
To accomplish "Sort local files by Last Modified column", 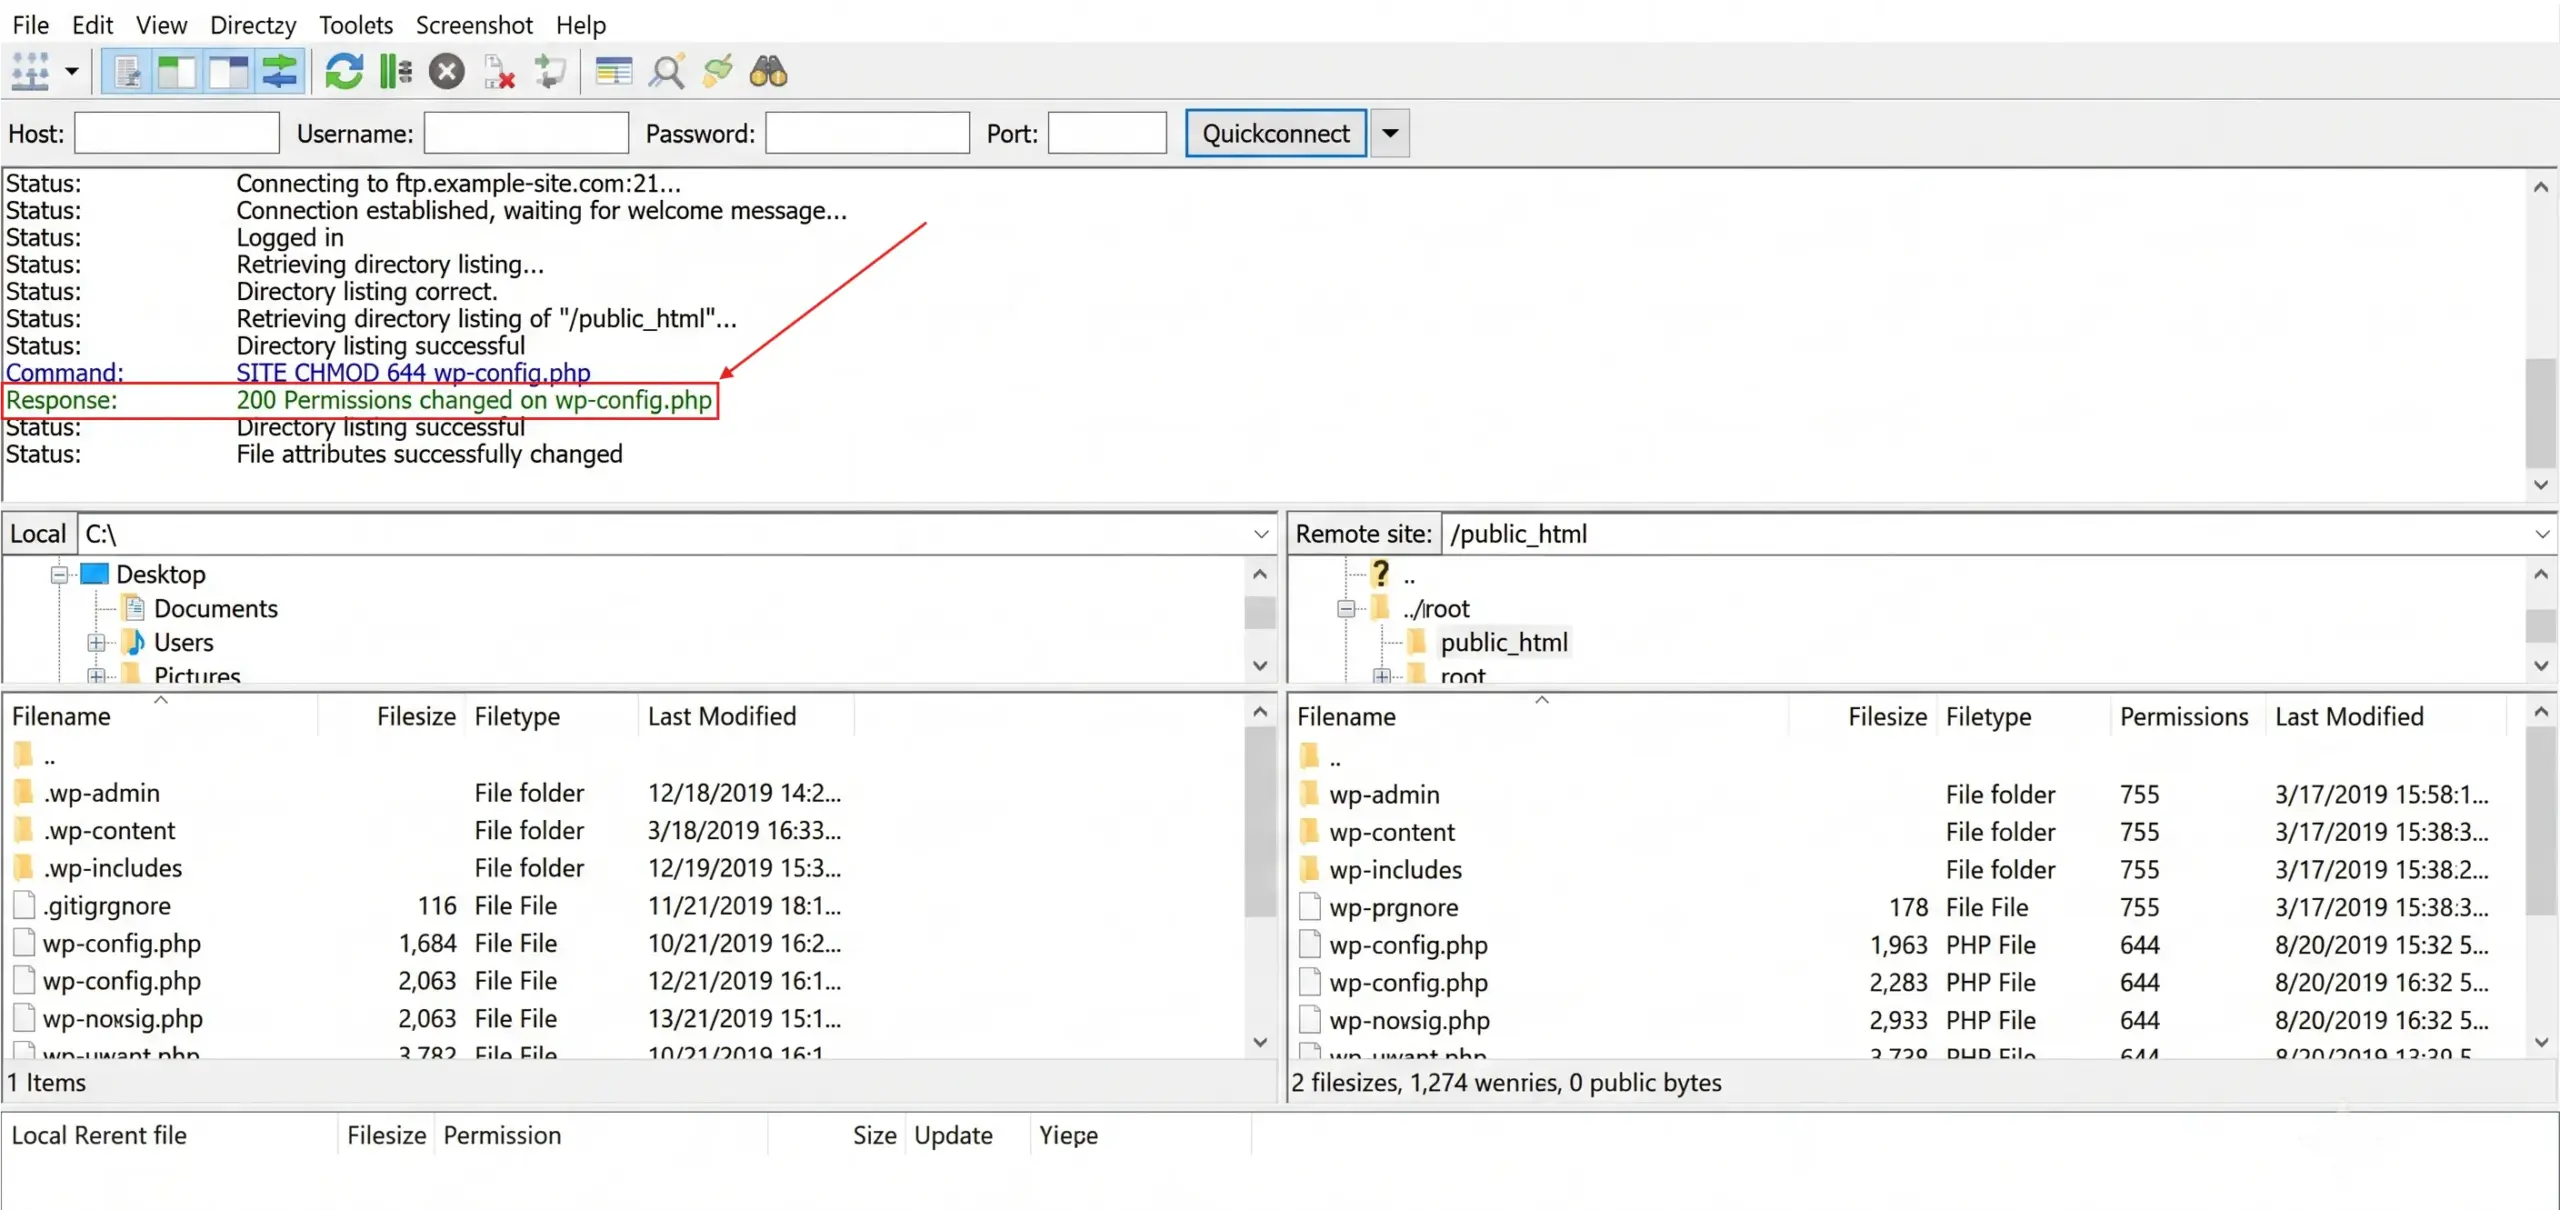I will [x=722, y=717].
